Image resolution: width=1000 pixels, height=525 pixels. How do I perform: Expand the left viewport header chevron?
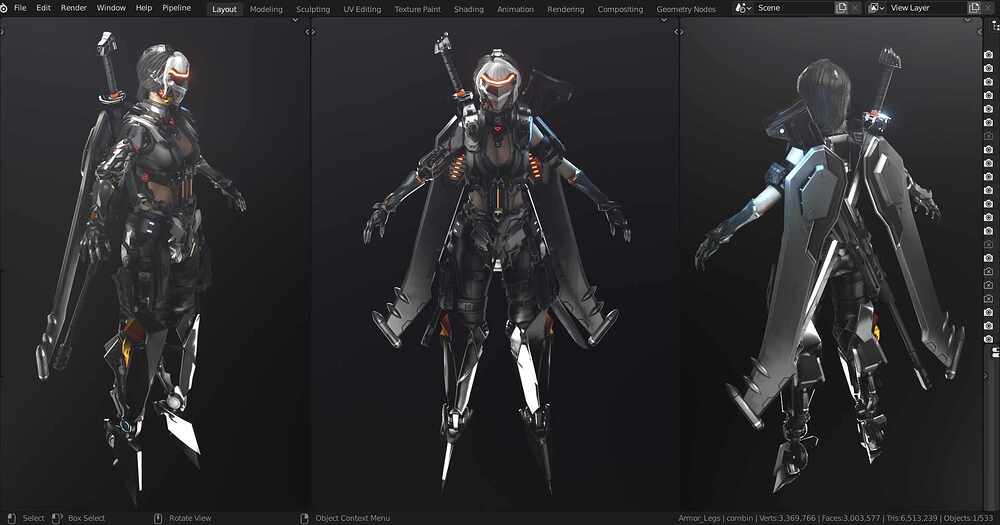295,20
